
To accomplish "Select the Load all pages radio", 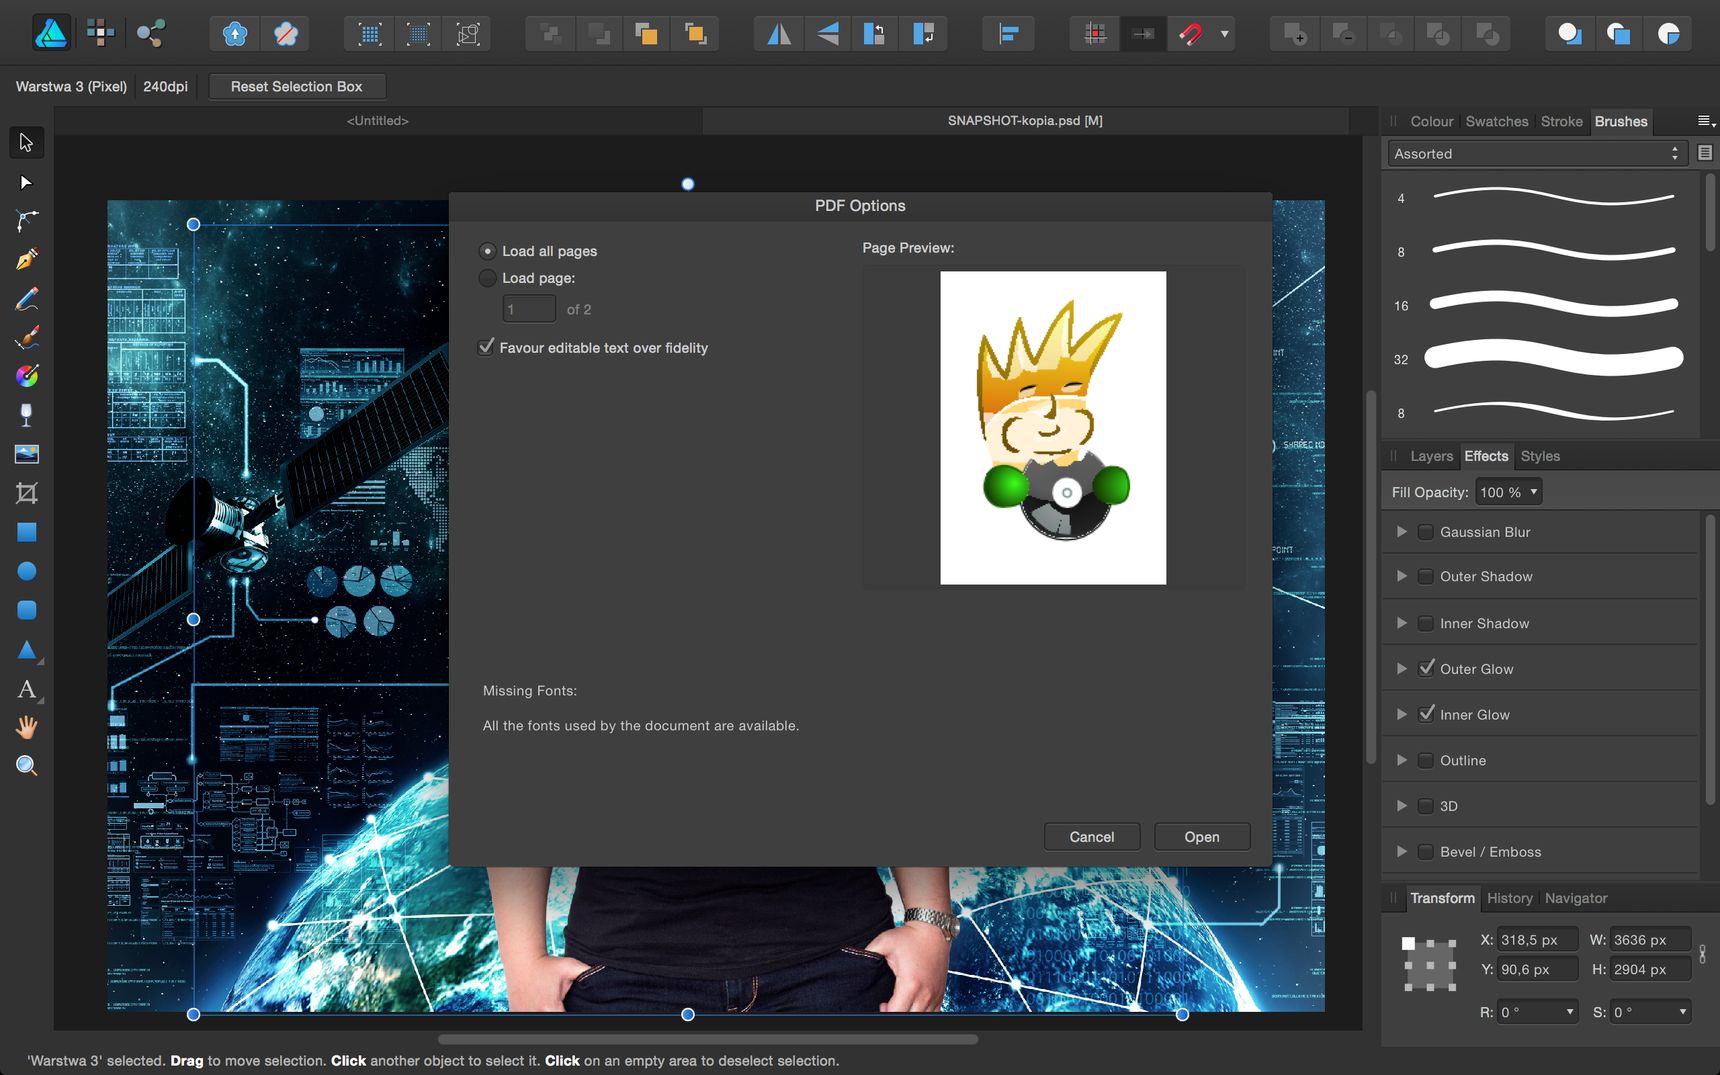I will 487,251.
